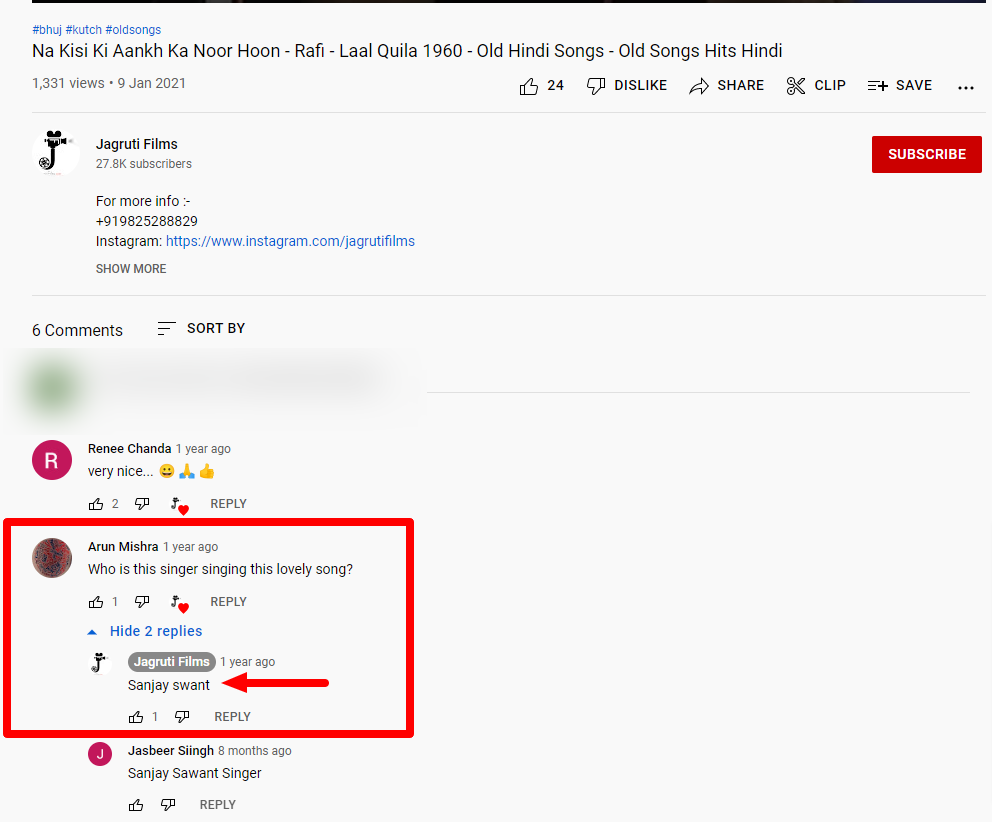The height and width of the screenshot is (822, 992).
Task: Subscribe to Jagruti Films channel
Action: [926, 154]
